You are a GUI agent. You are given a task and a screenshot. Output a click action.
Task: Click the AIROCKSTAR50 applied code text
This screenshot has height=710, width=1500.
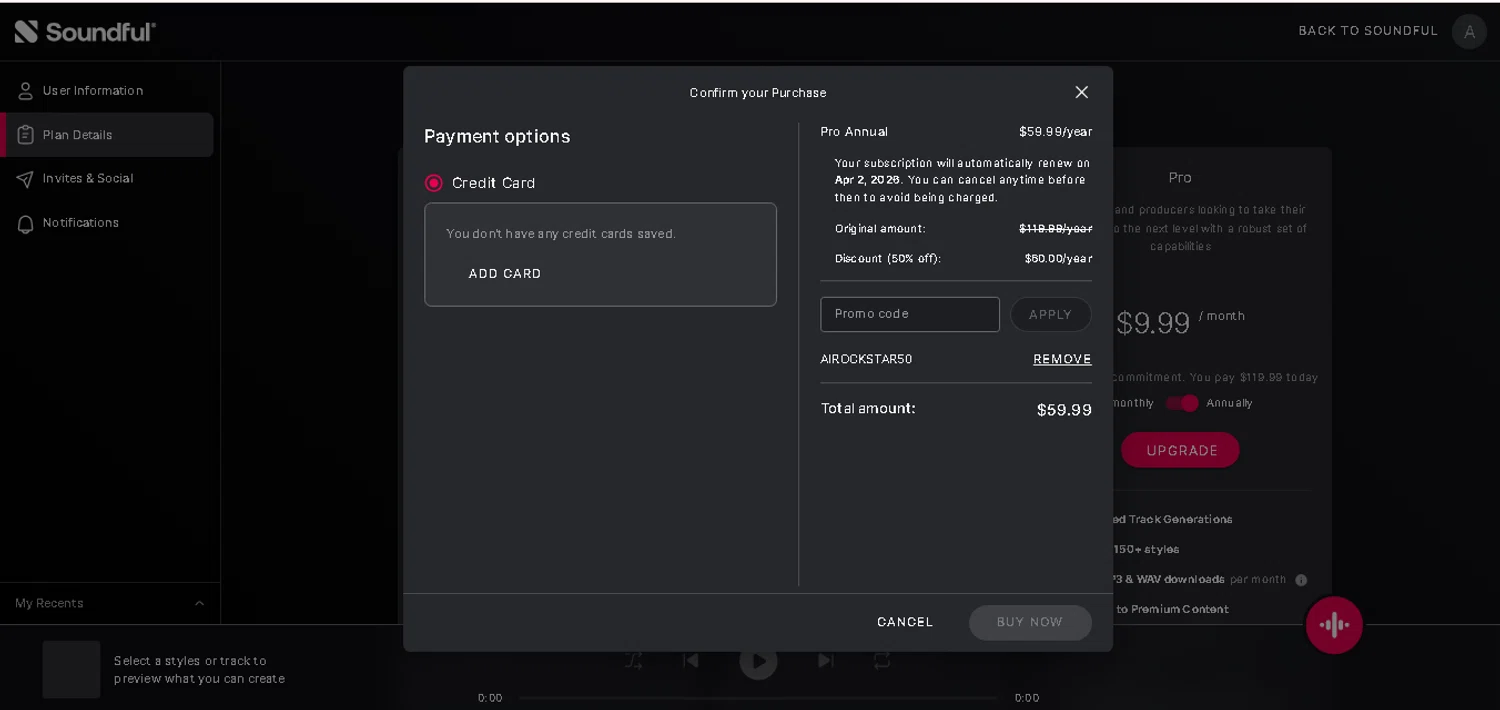click(x=866, y=359)
